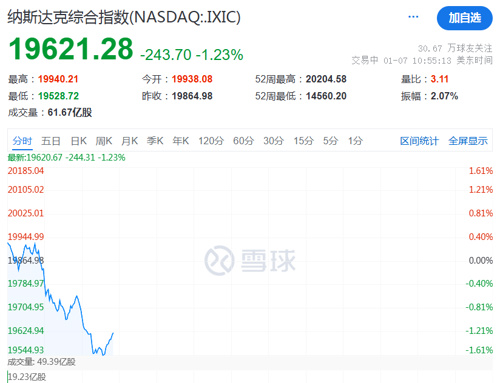Click the y-axis label 19704.95
Image resolution: width=500 pixels, height=383 pixels.
coord(26,307)
